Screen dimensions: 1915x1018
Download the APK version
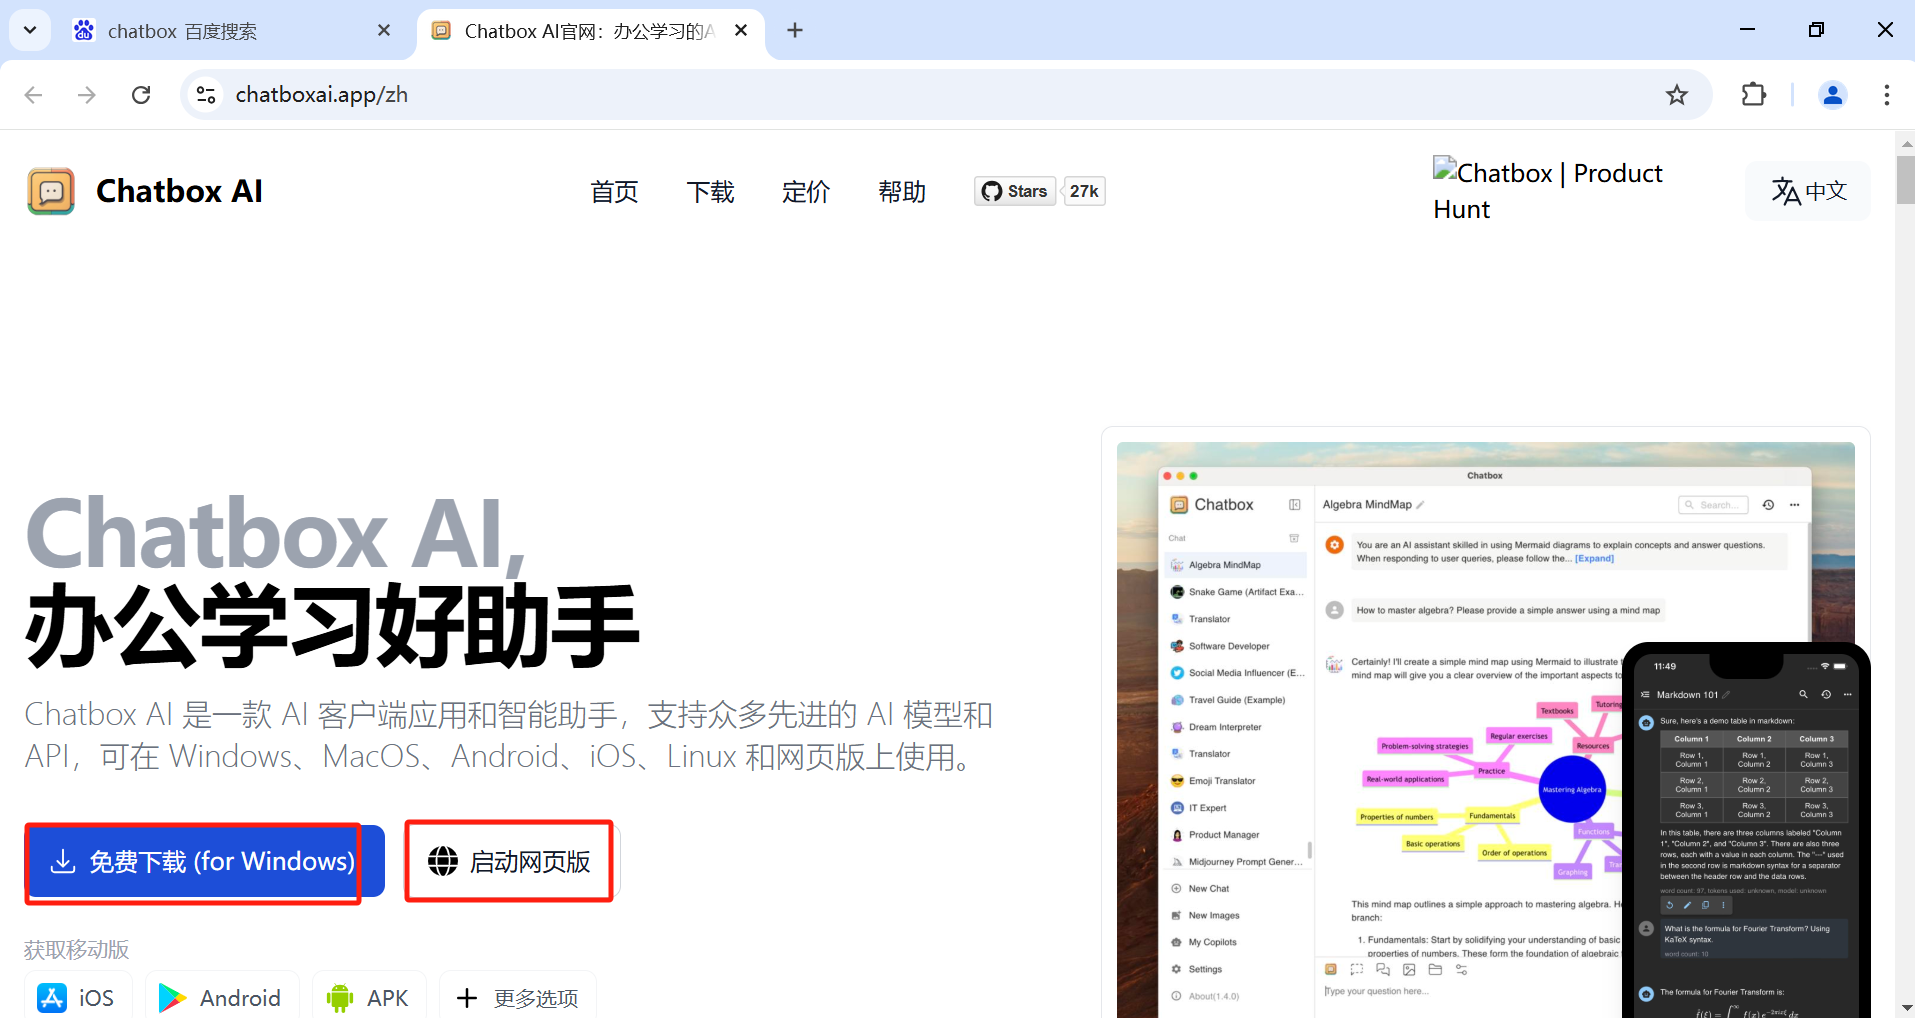pos(369,997)
